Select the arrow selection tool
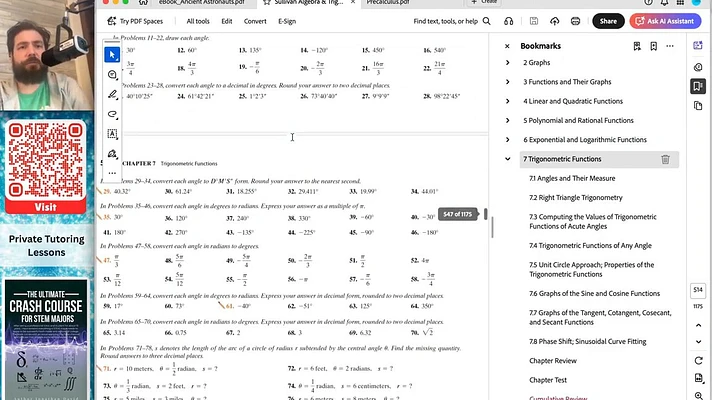 [x=112, y=55]
